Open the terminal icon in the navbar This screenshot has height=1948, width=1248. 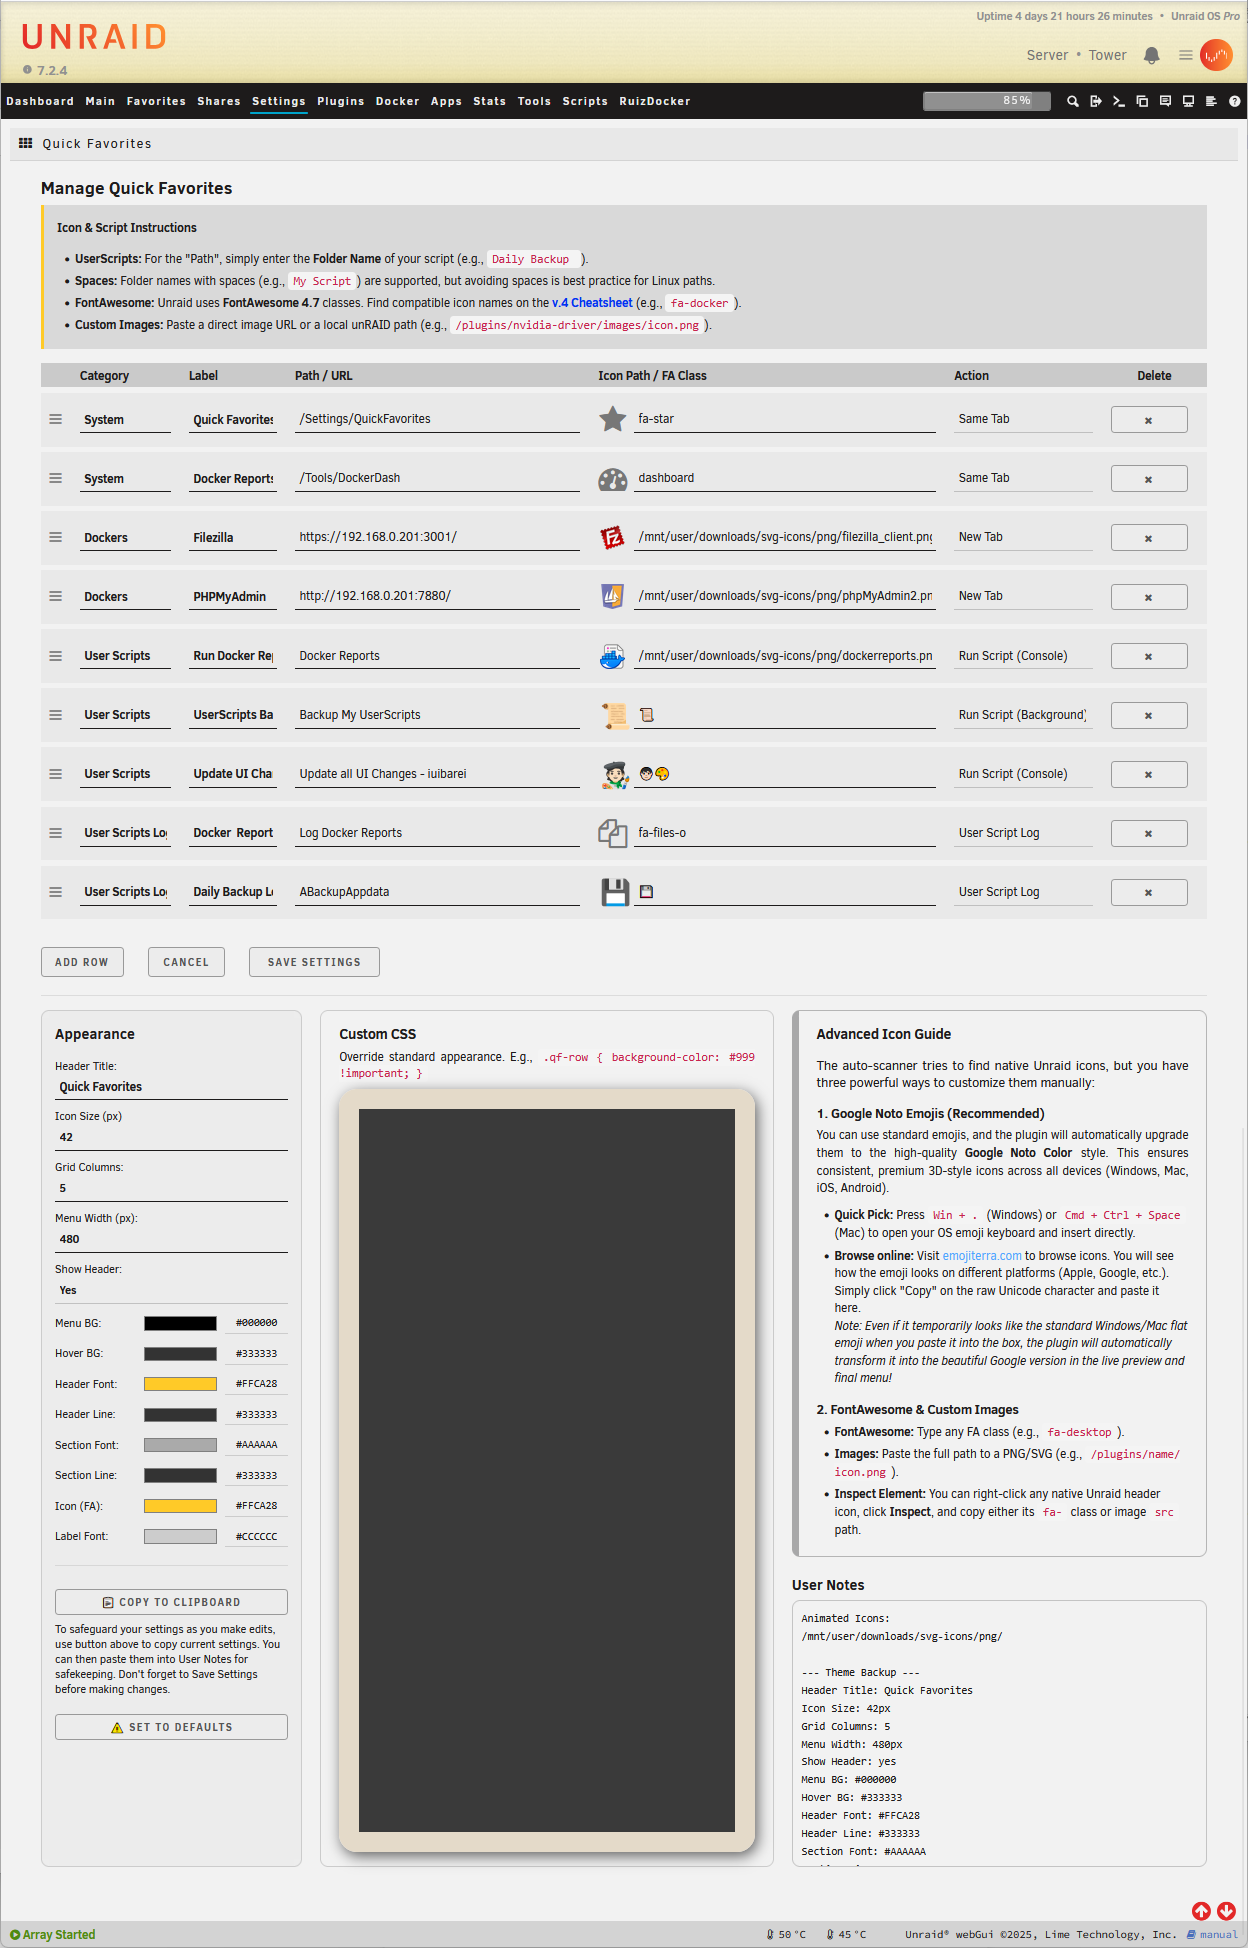tap(1118, 101)
